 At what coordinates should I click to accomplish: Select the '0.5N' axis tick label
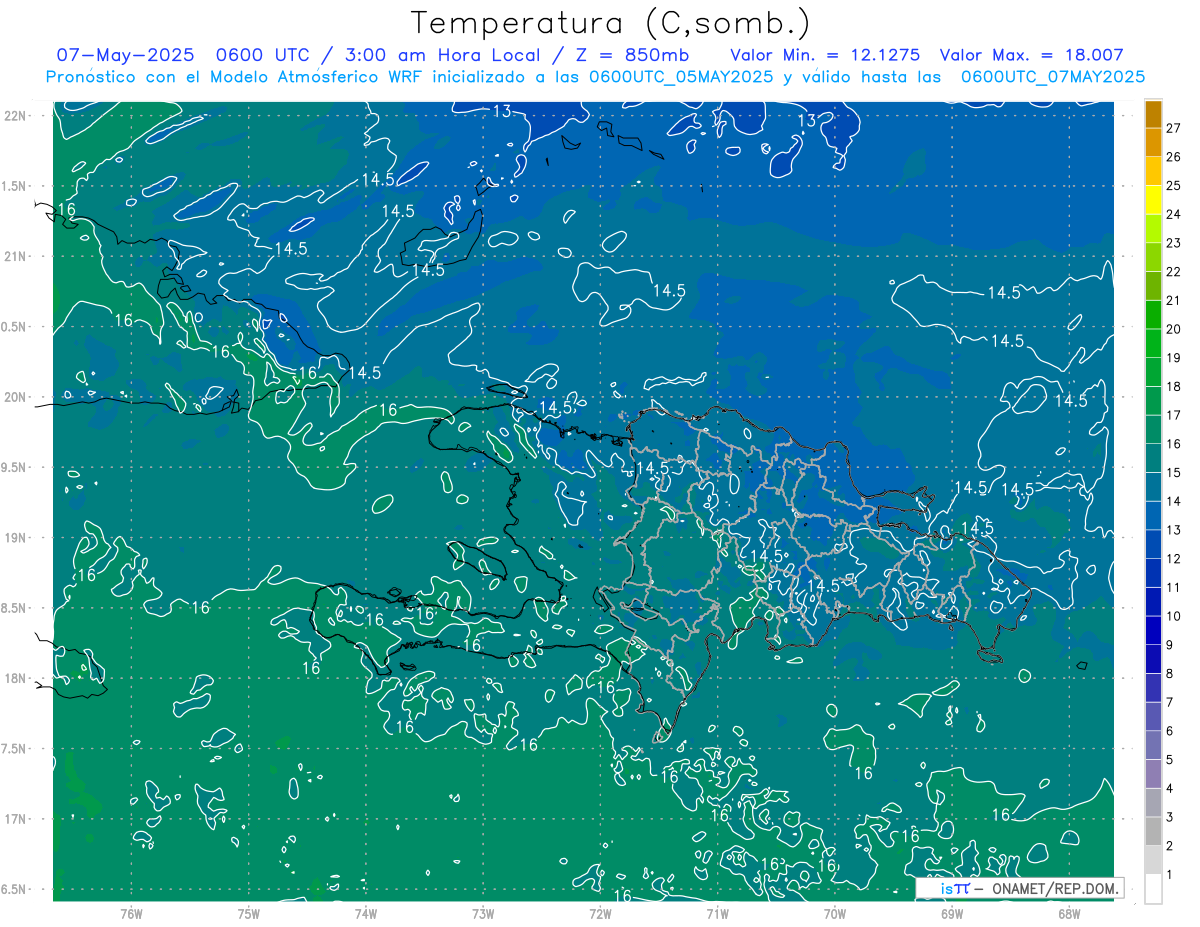tap(15, 327)
